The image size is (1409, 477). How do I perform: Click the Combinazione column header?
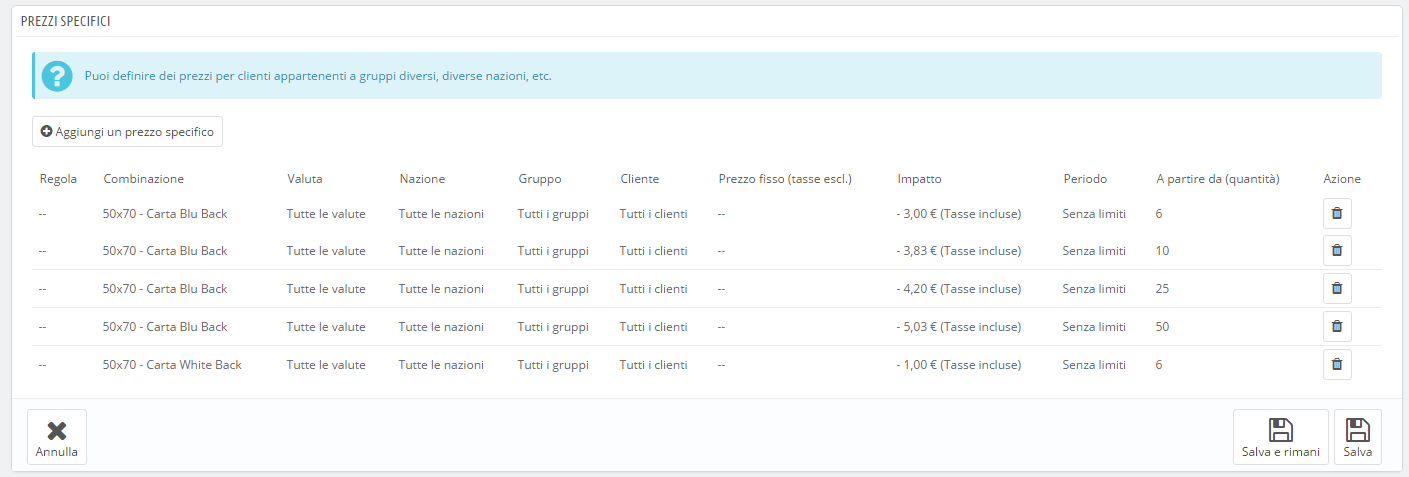pos(143,179)
